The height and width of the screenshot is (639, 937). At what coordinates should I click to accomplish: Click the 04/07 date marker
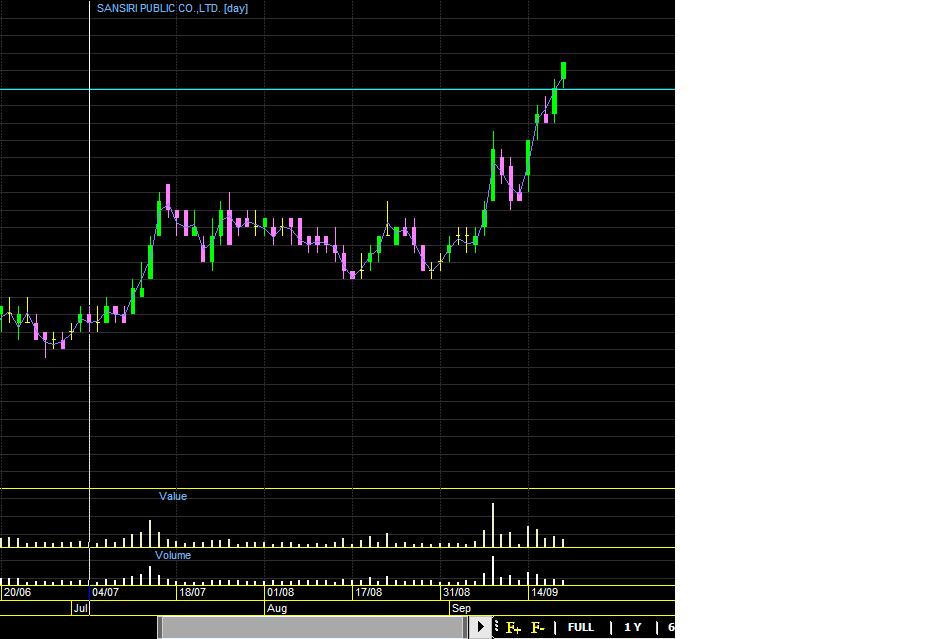coord(105,592)
